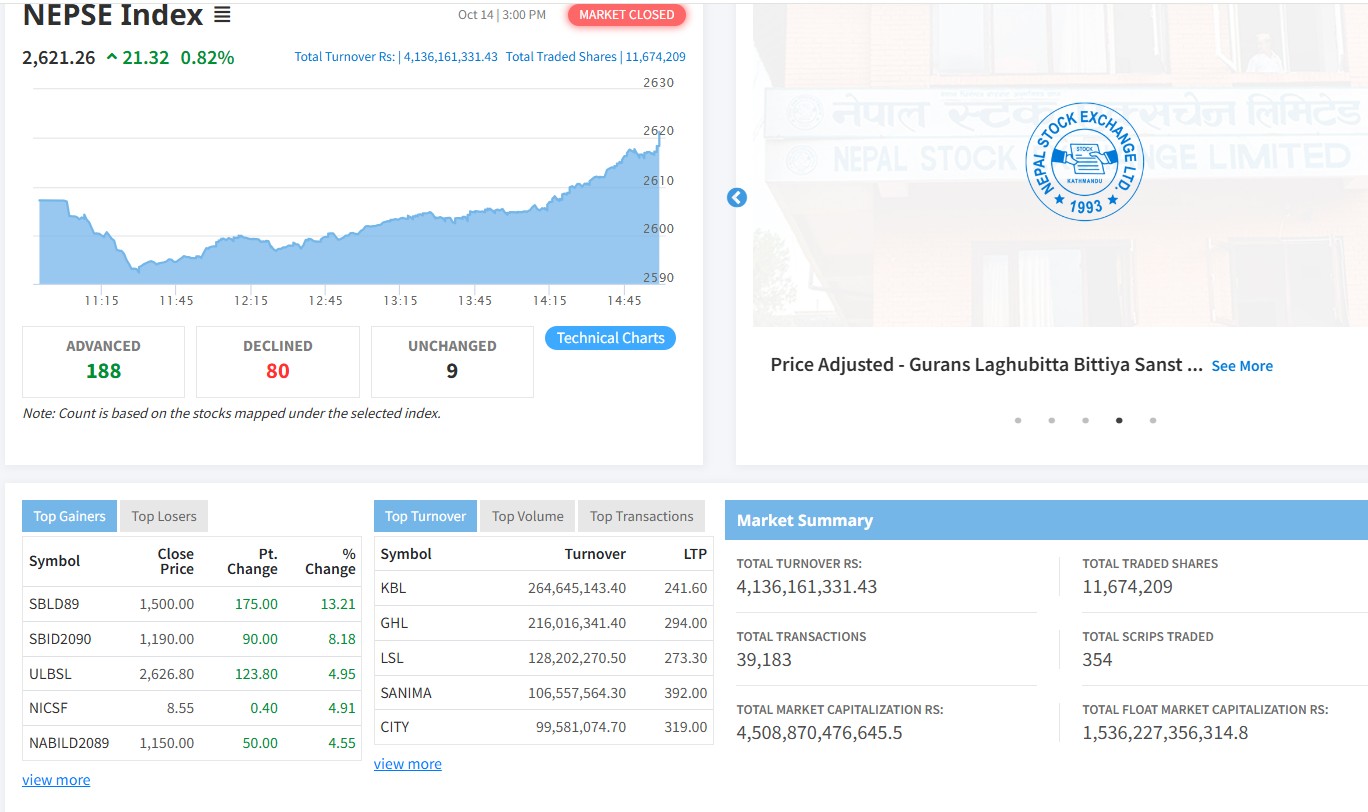
Task: Open KBL in the turnover table
Action: [393, 588]
